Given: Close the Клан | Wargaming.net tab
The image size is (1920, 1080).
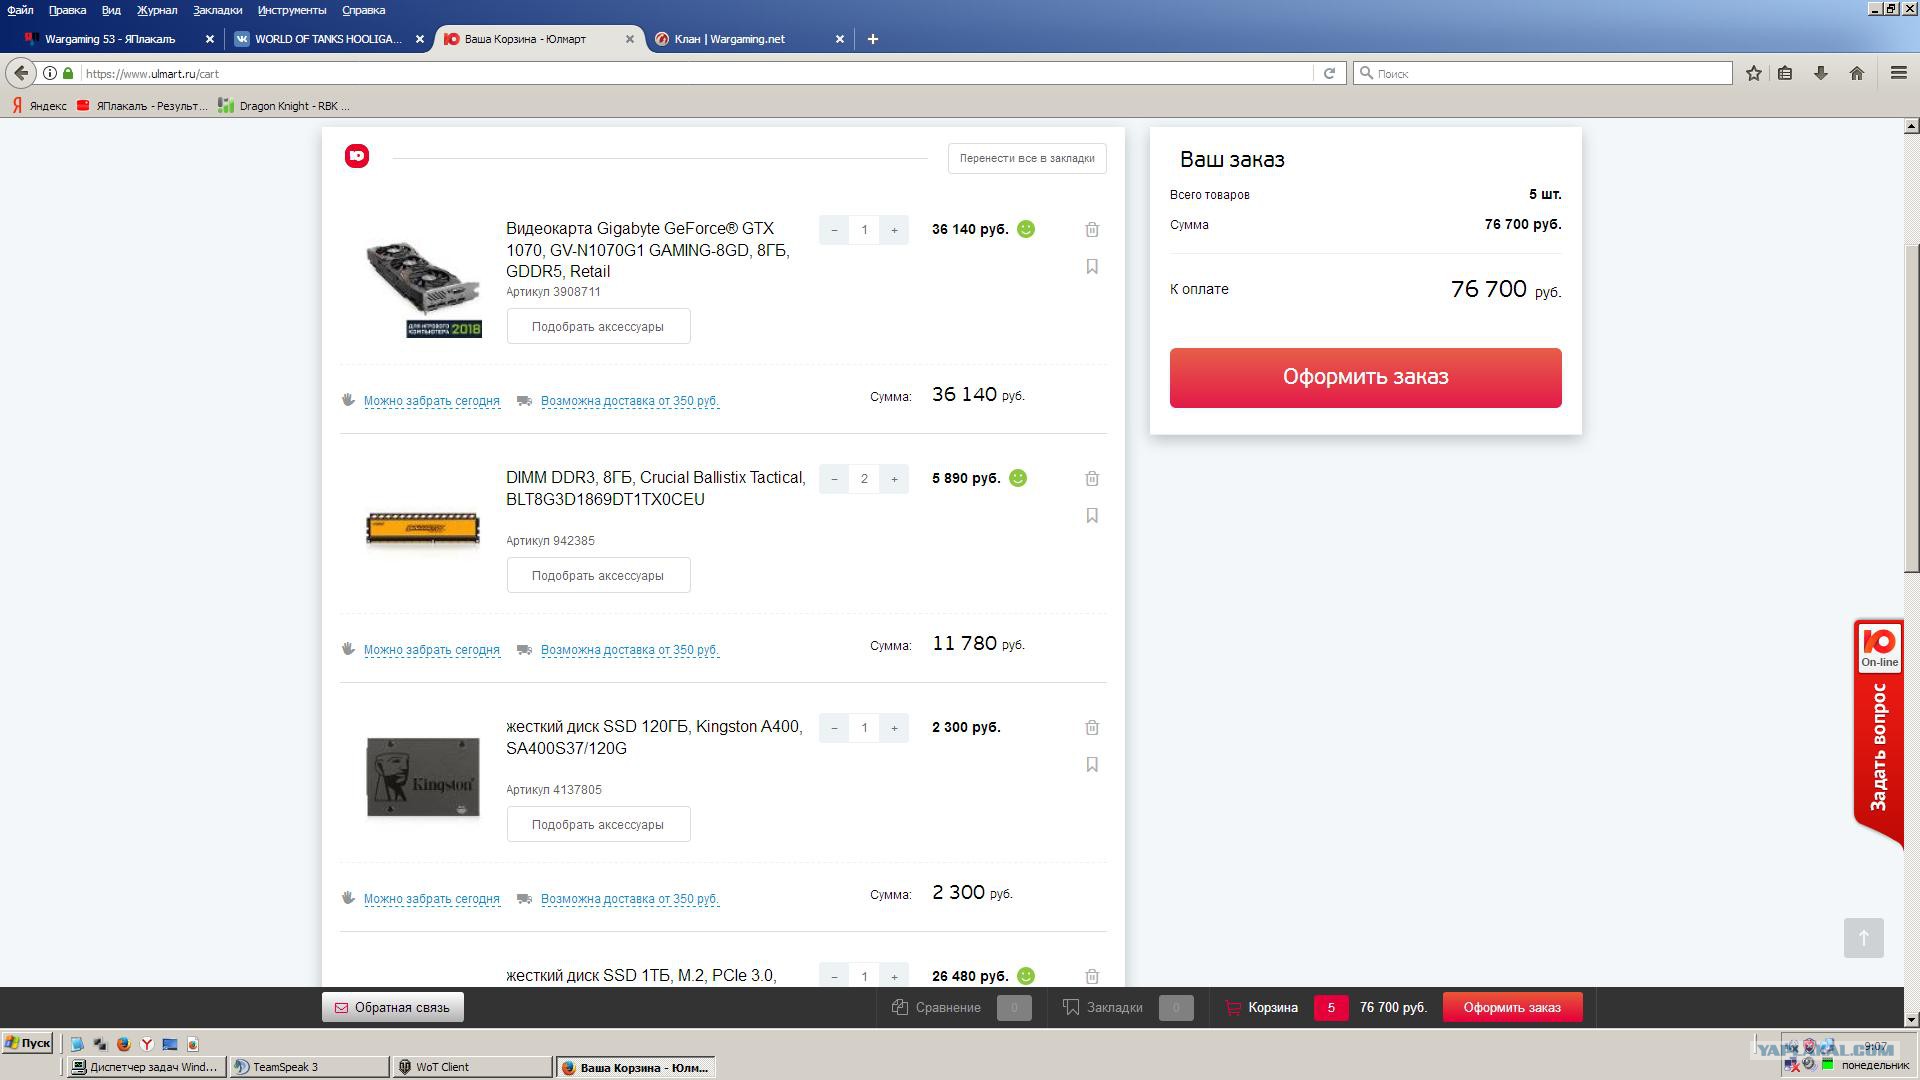Looking at the screenshot, I should point(840,39).
